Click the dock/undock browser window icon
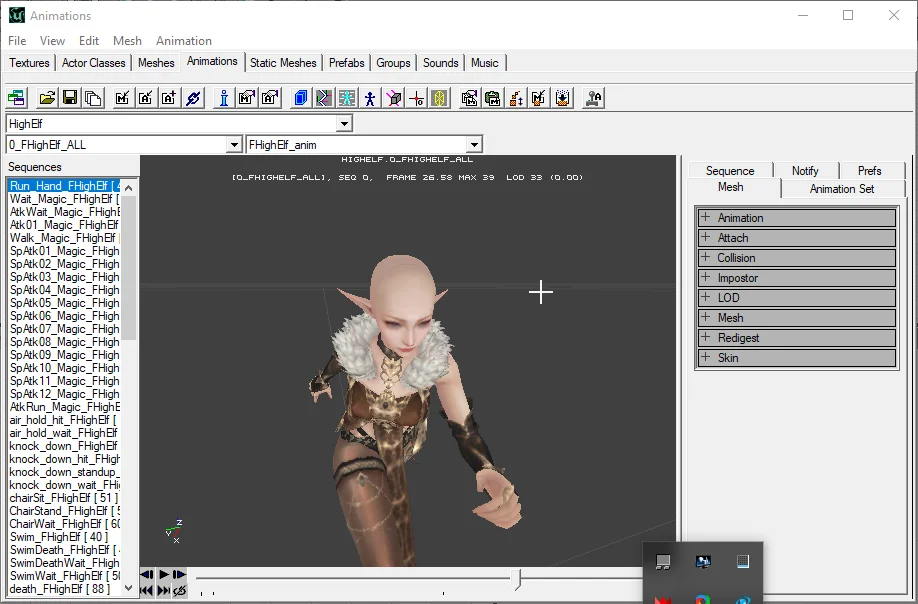 coord(17,98)
